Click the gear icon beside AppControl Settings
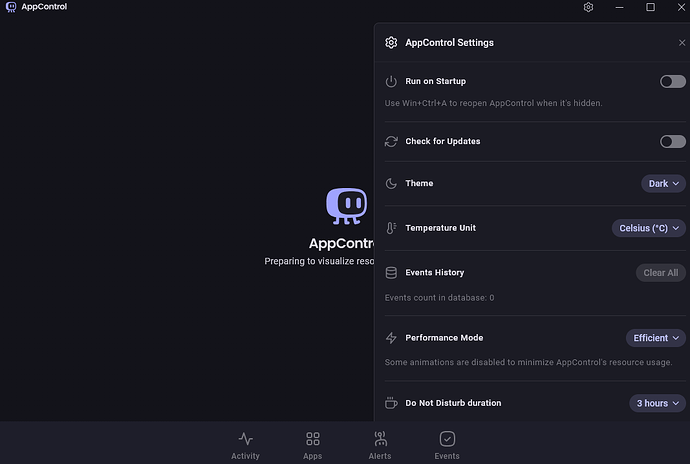690x464 pixels. click(x=391, y=43)
